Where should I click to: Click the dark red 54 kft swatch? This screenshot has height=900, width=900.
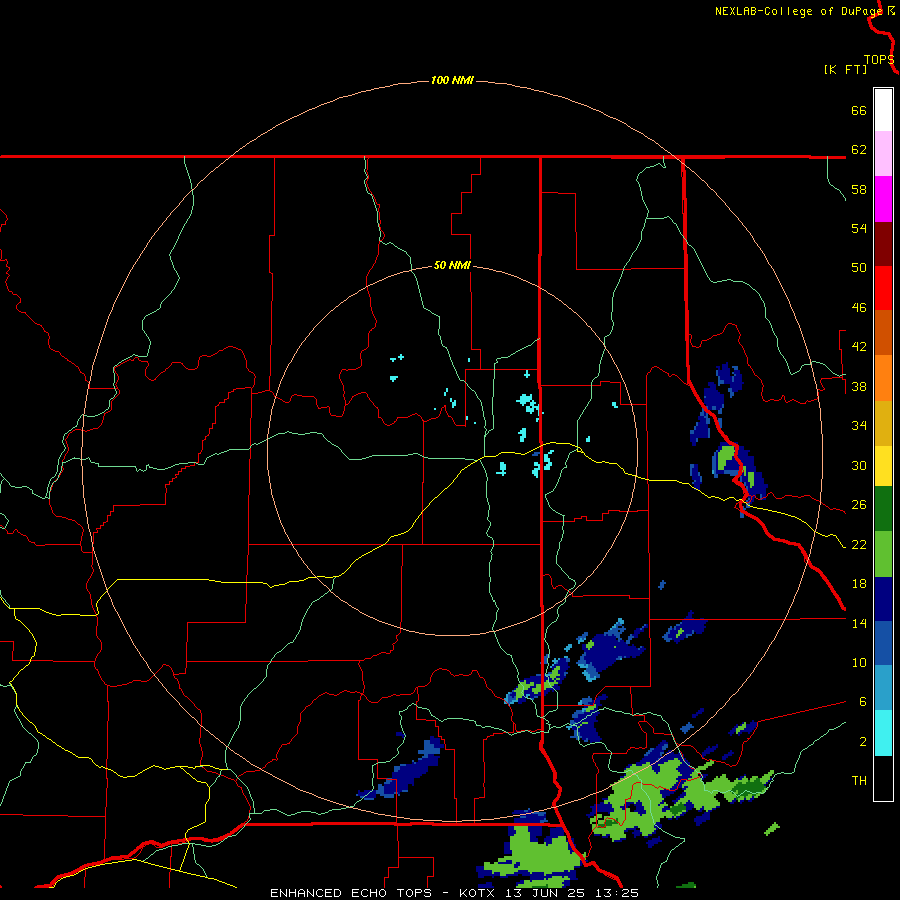pos(883,244)
